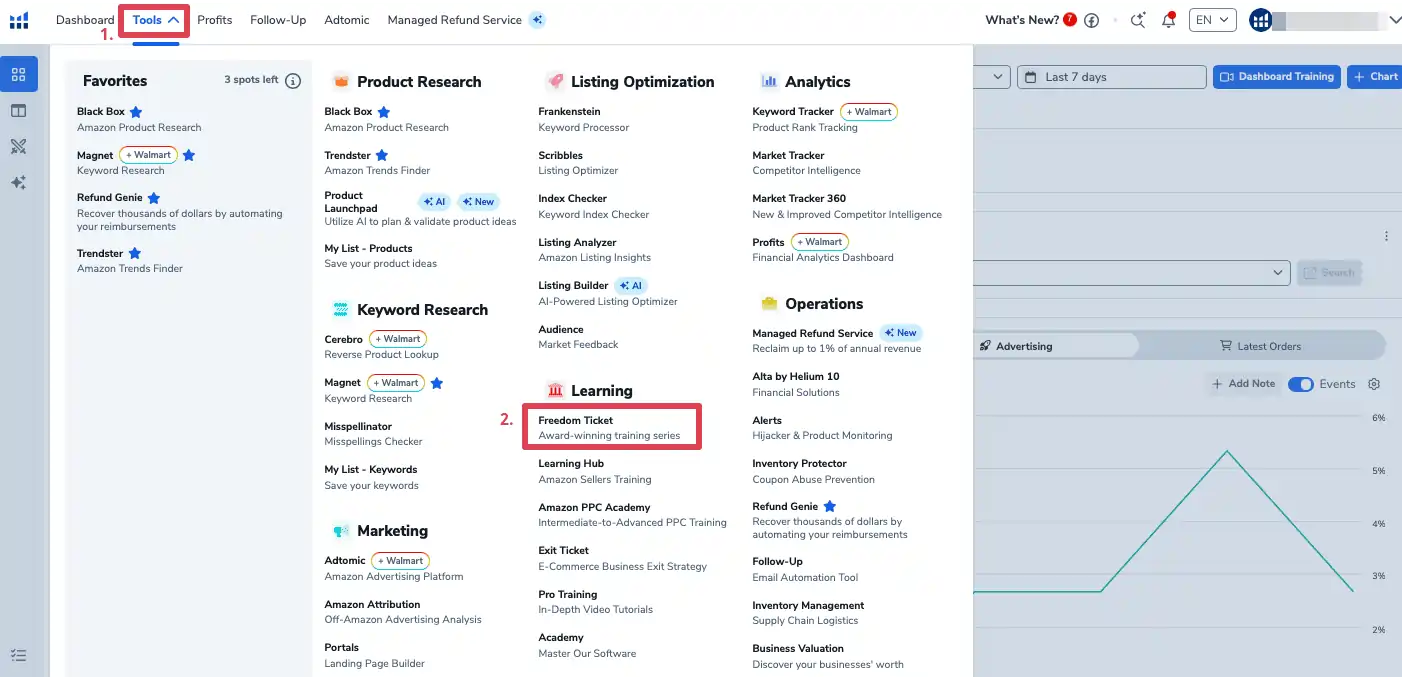Viewport: 1402px width, 677px height.
Task: Click the Favorites info icon
Action: click(293, 81)
